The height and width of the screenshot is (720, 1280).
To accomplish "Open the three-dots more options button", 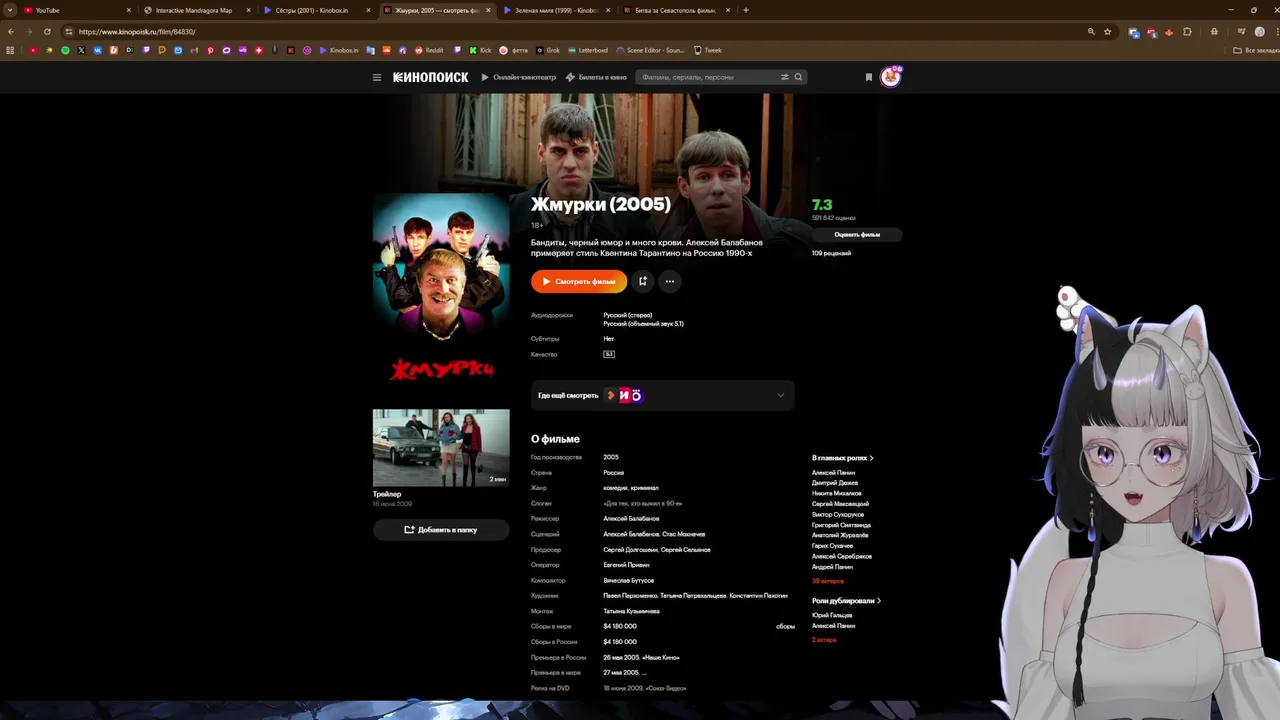I will pos(670,281).
